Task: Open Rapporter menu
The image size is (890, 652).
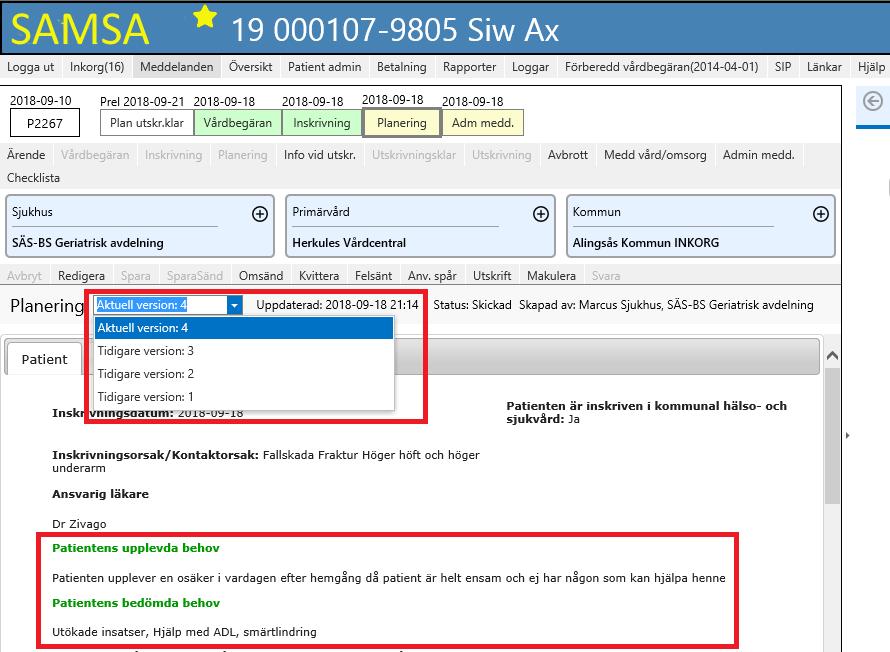Action: pyautogui.click(x=469, y=67)
